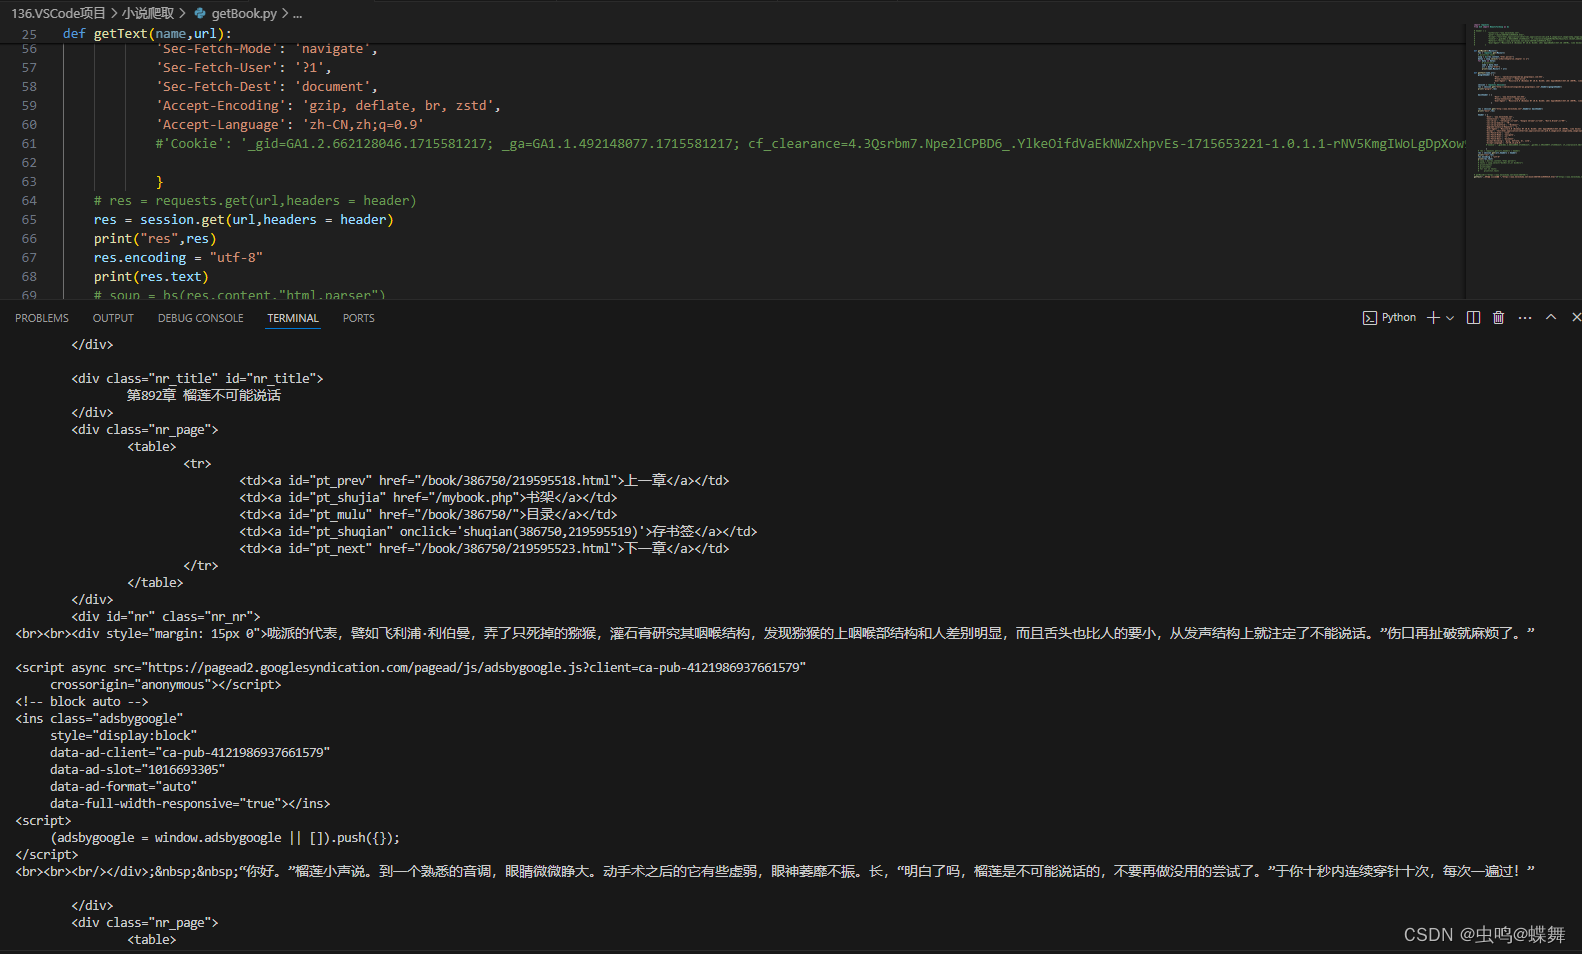Click the sticky 'def getText(name,url):' header

coord(147,34)
